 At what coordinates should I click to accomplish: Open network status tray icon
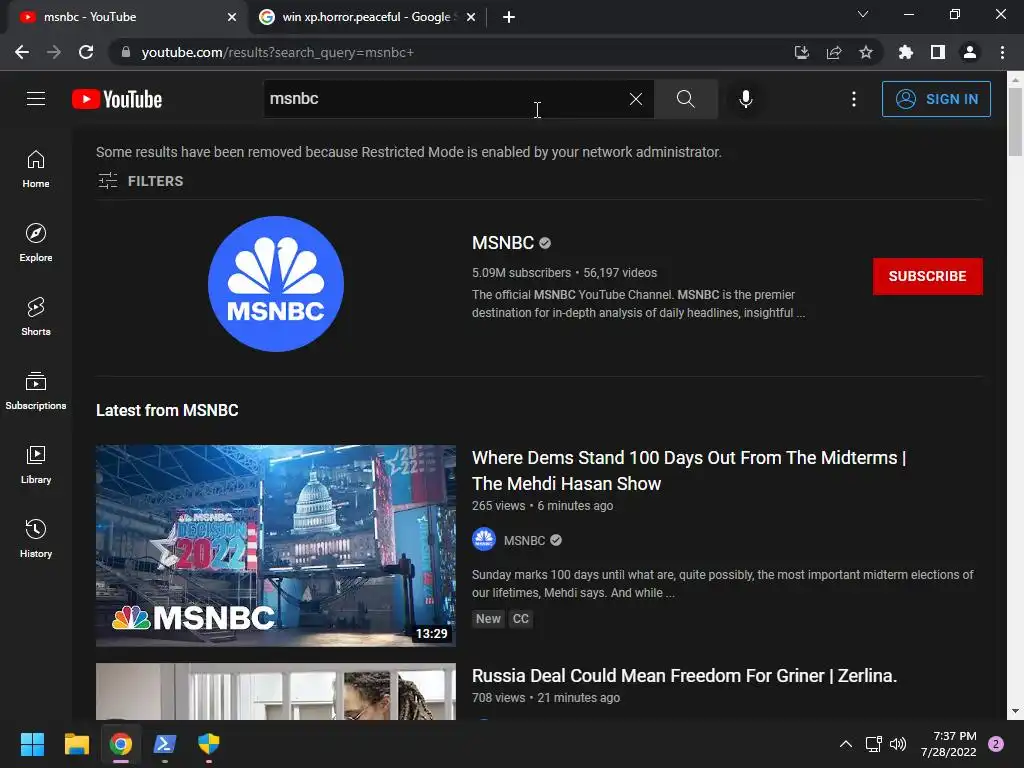874,744
